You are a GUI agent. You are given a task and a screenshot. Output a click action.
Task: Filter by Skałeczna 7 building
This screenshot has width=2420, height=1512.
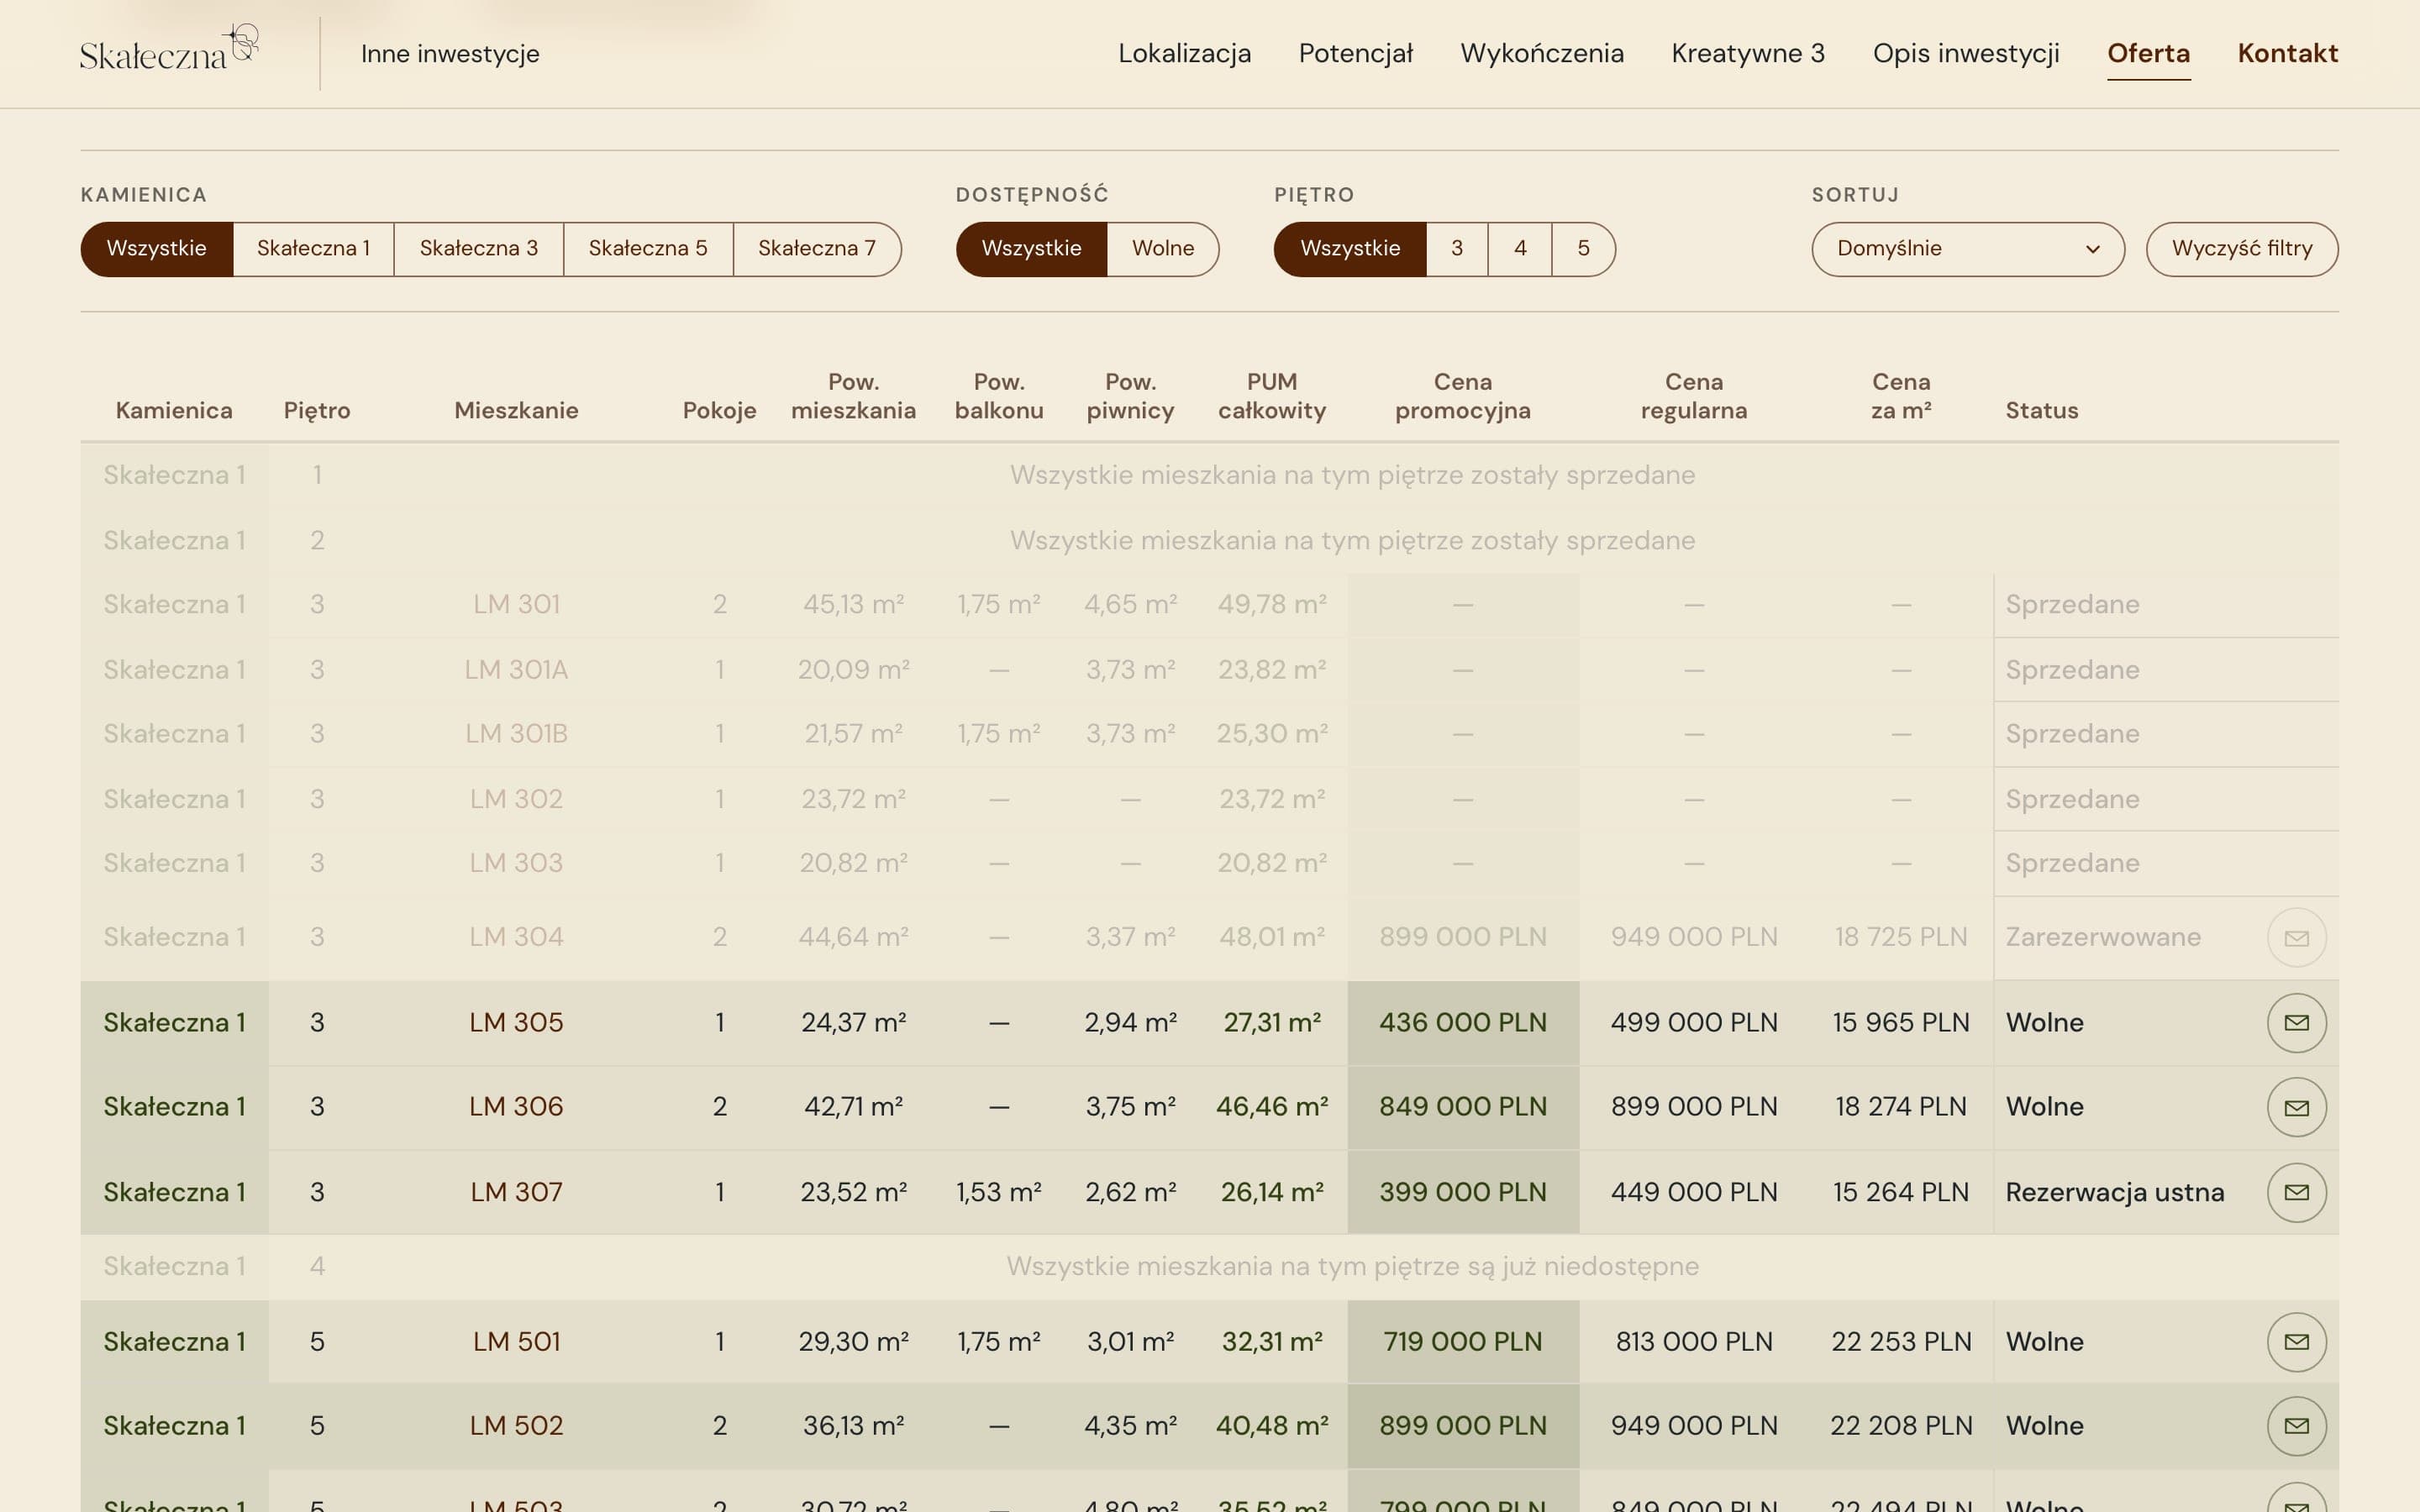click(x=817, y=248)
